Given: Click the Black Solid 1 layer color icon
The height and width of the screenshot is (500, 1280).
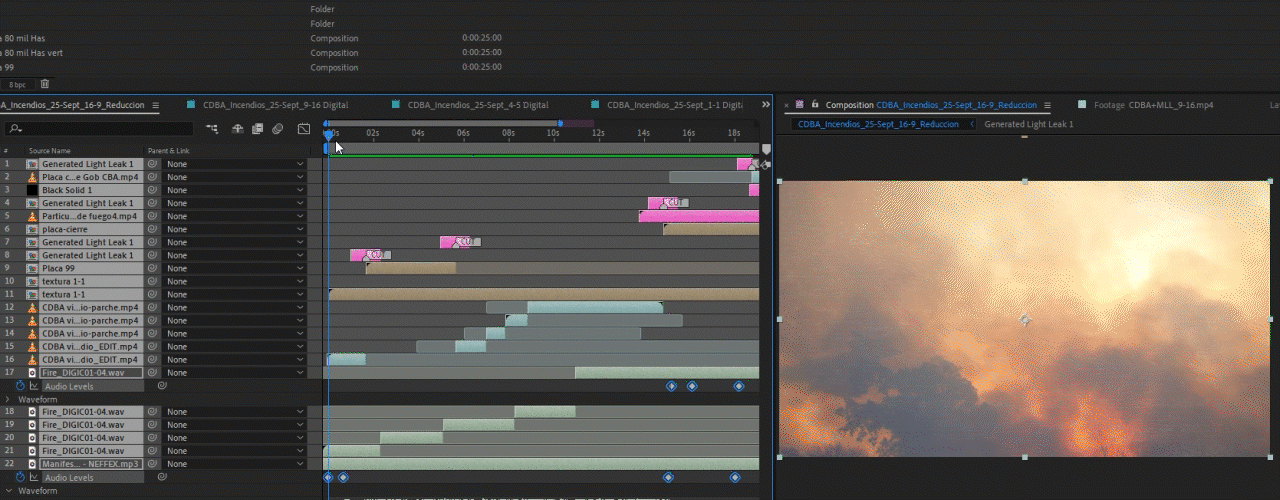Looking at the screenshot, I should [32, 190].
